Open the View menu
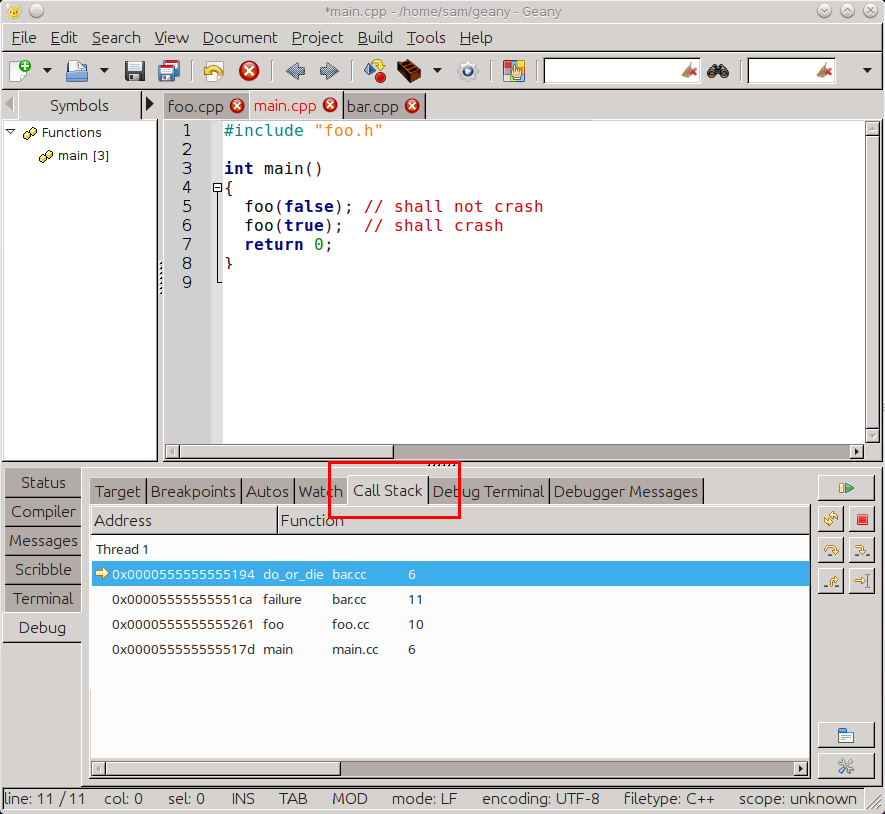Screen dimensions: 885x814 point(172,38)
